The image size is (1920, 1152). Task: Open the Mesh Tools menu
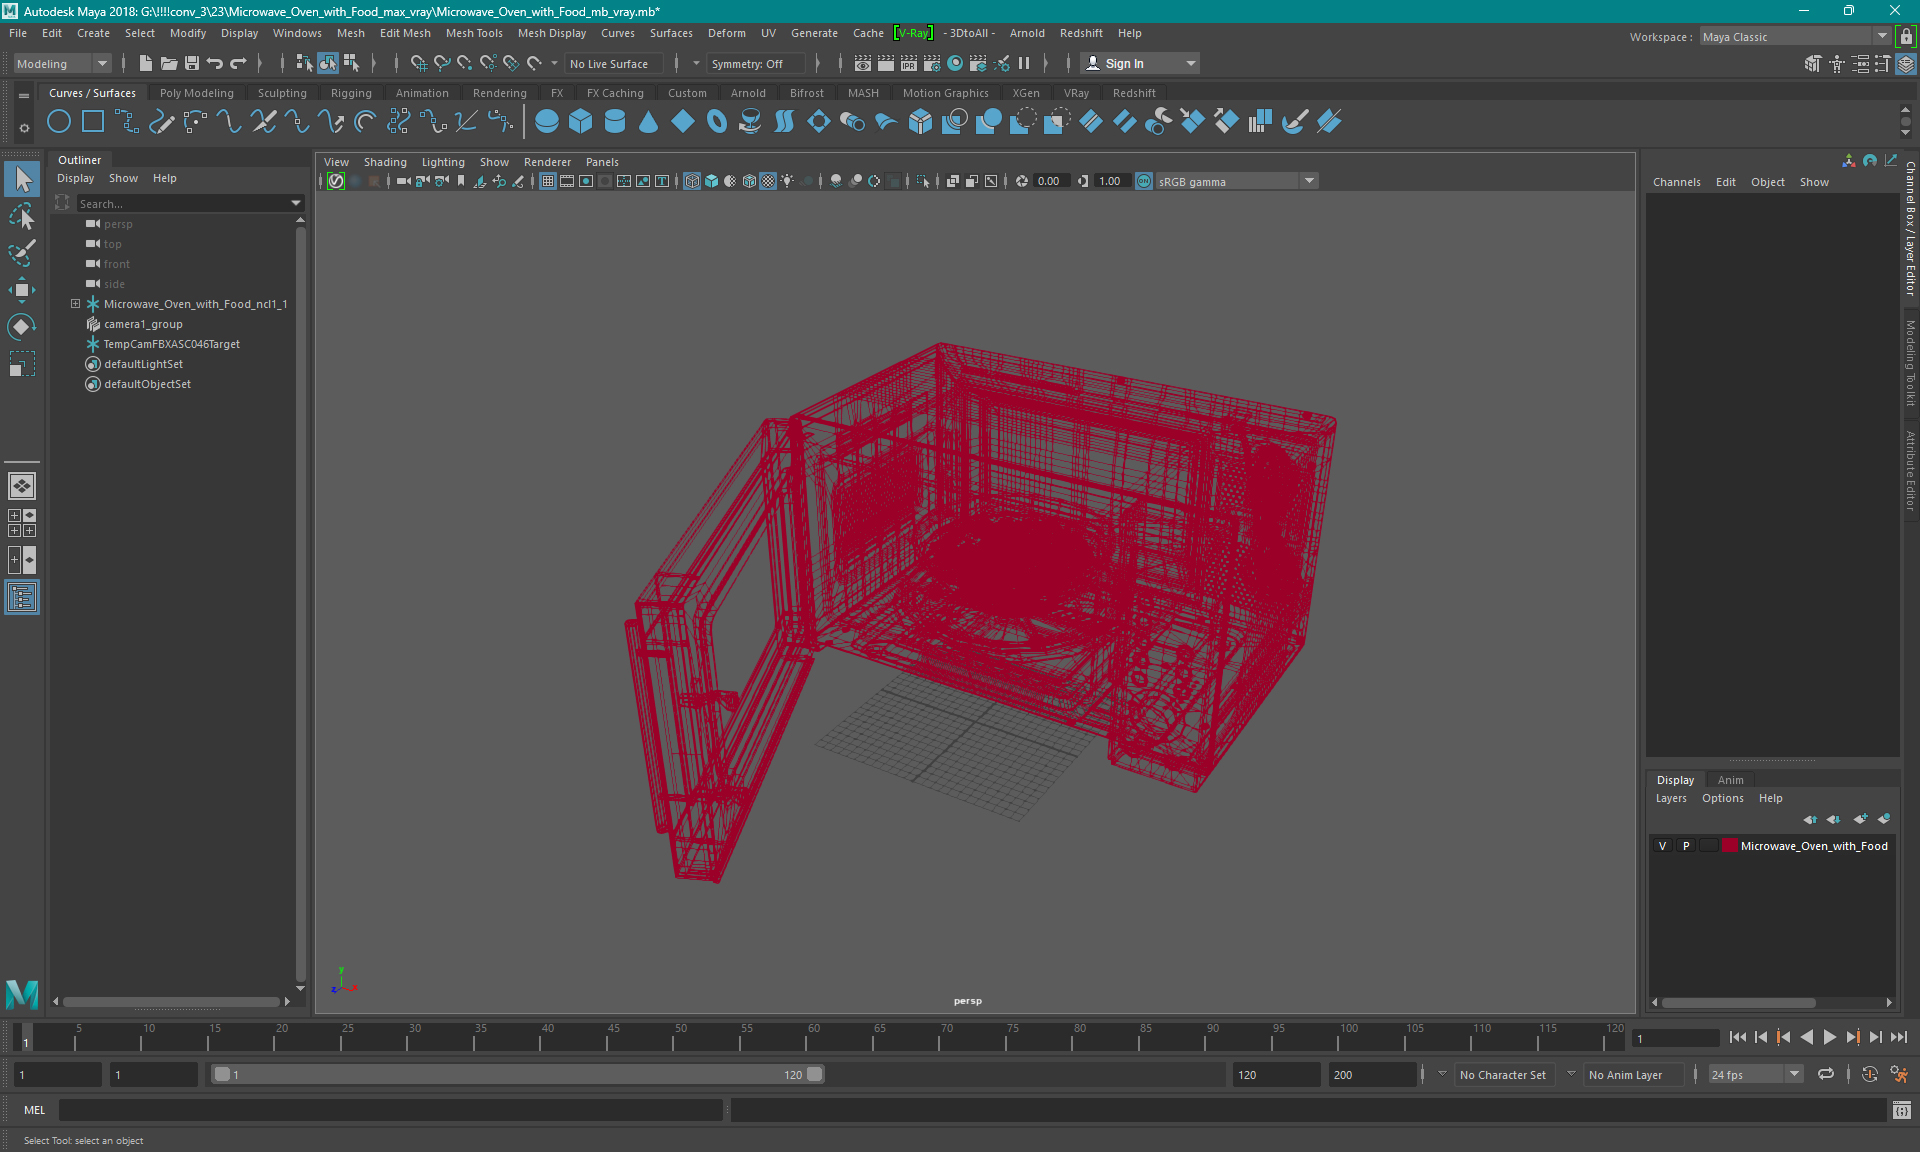(474, 33)
